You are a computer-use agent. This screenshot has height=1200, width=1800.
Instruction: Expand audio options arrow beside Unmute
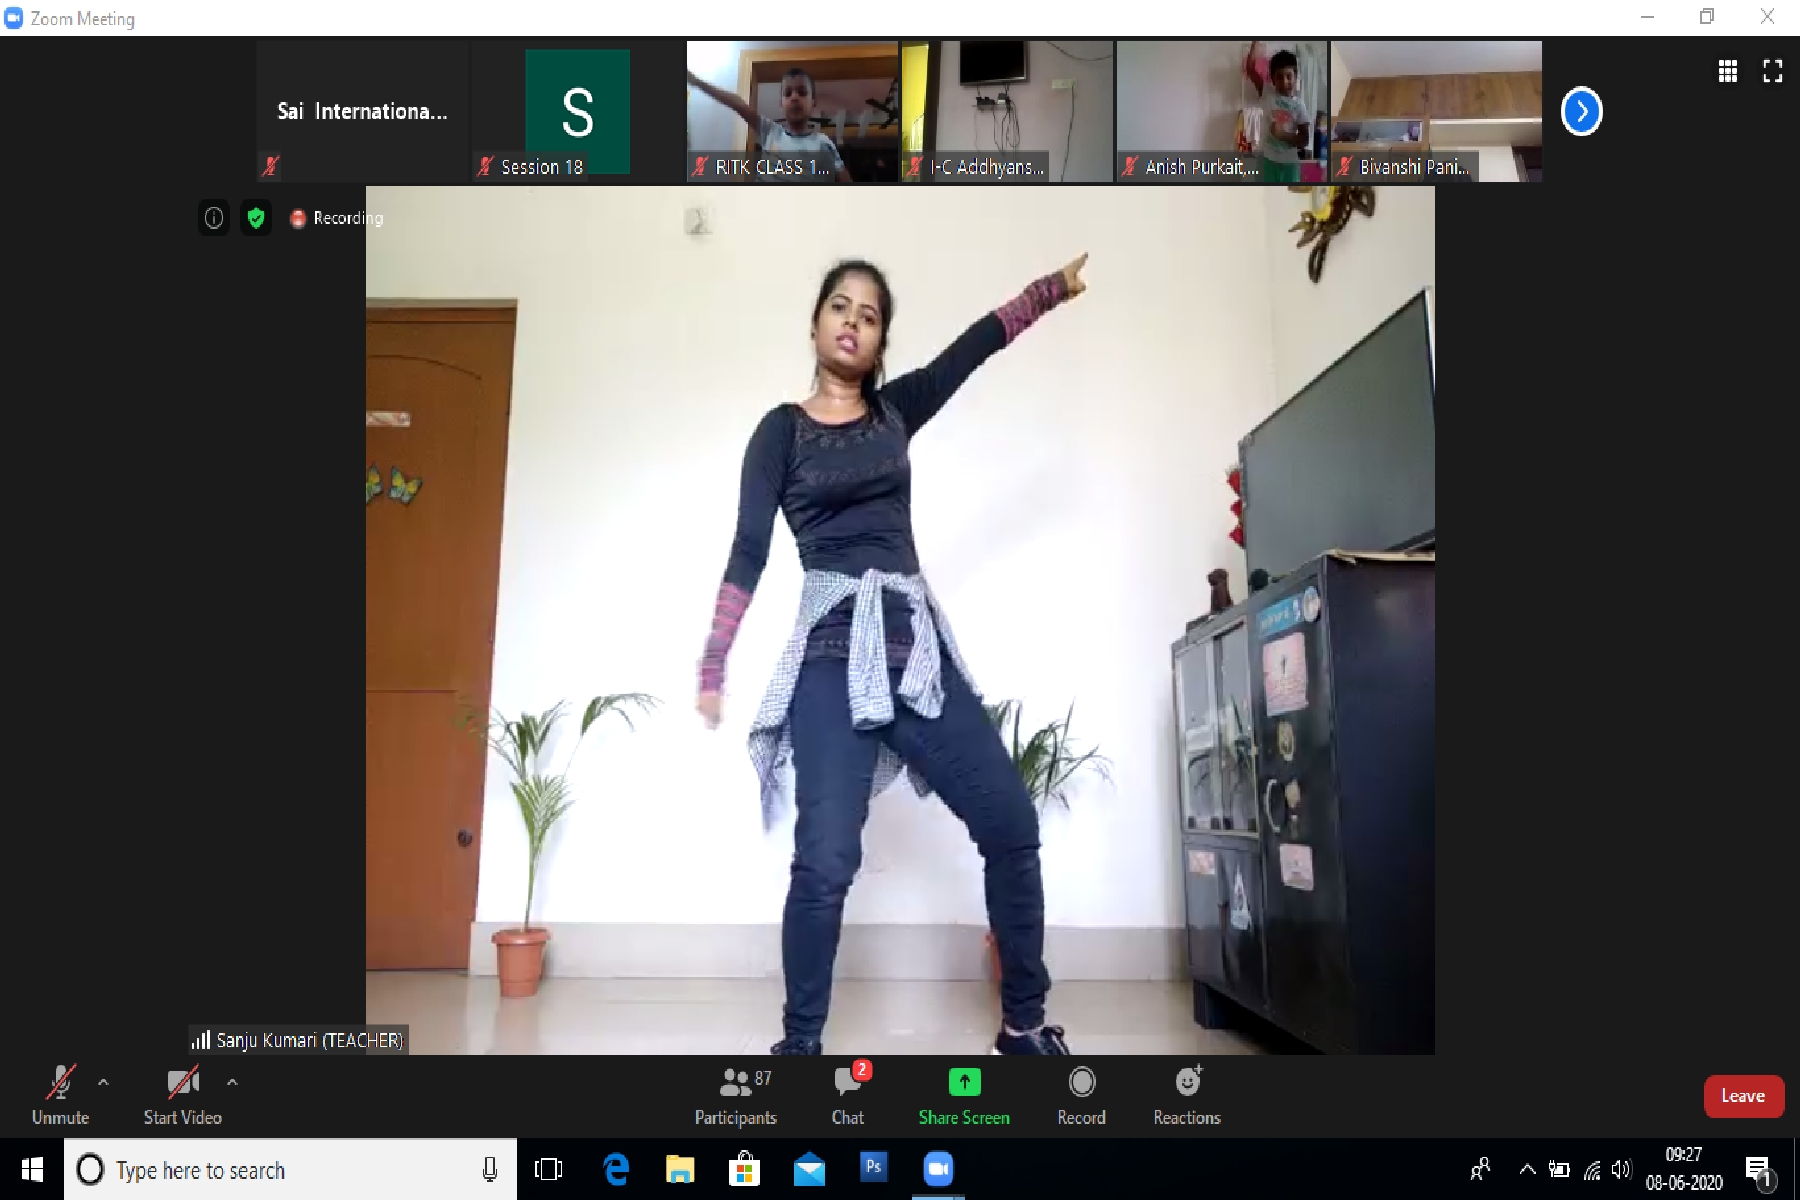pos(103,1082)
